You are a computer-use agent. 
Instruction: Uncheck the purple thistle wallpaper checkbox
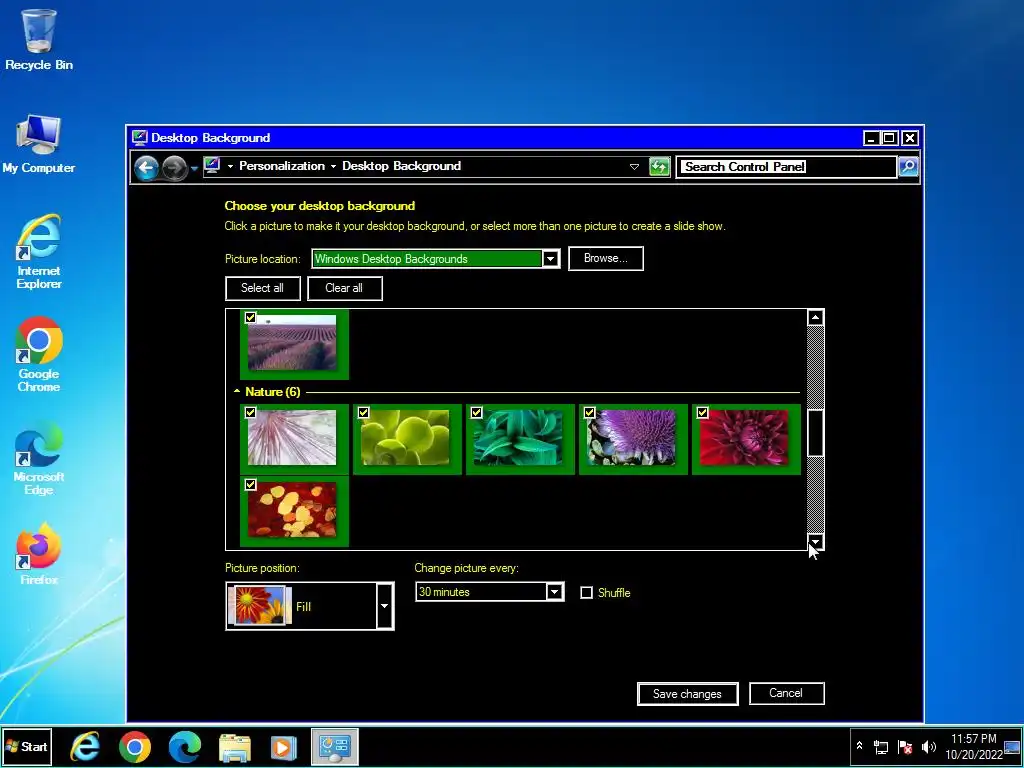pyautogui.click(x=590, y=413)
